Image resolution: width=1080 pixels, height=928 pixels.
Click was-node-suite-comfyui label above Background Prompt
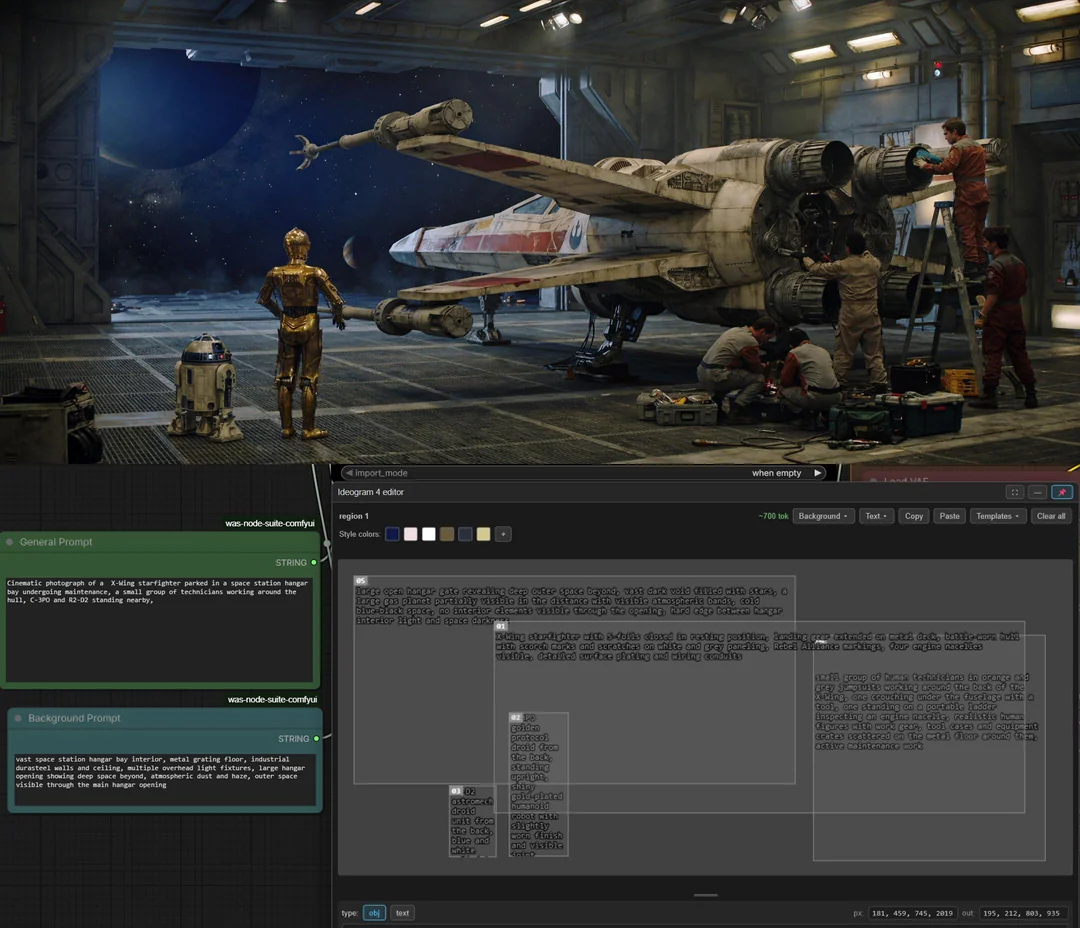click(x=272, y=699)
